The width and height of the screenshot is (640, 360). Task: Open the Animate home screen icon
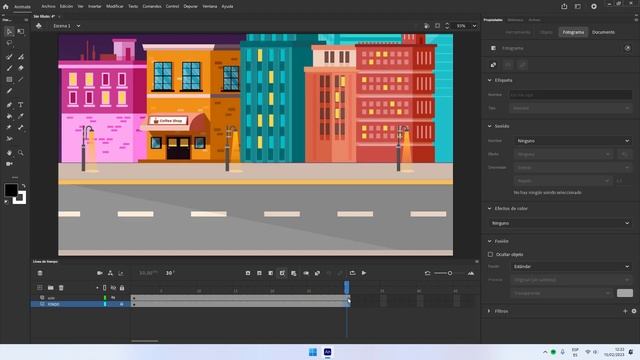(x=5, y=7)
